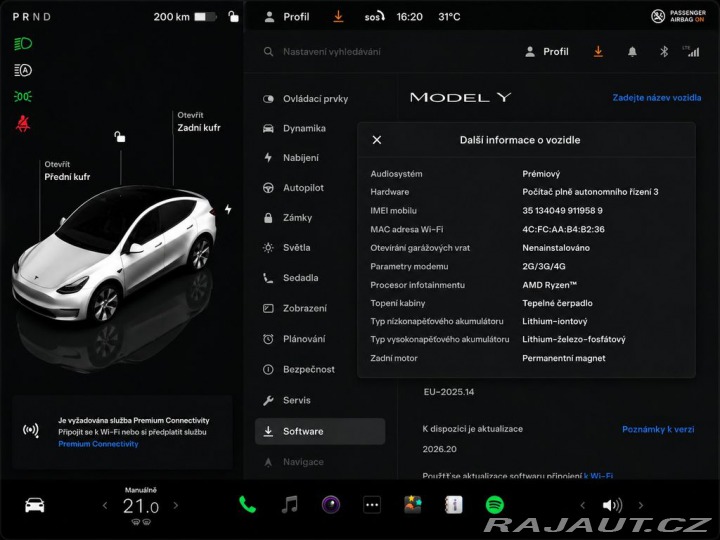Tap the LTE signal strength icon
720x540 pixels.
pyautogui.click(x=691, y=51)
